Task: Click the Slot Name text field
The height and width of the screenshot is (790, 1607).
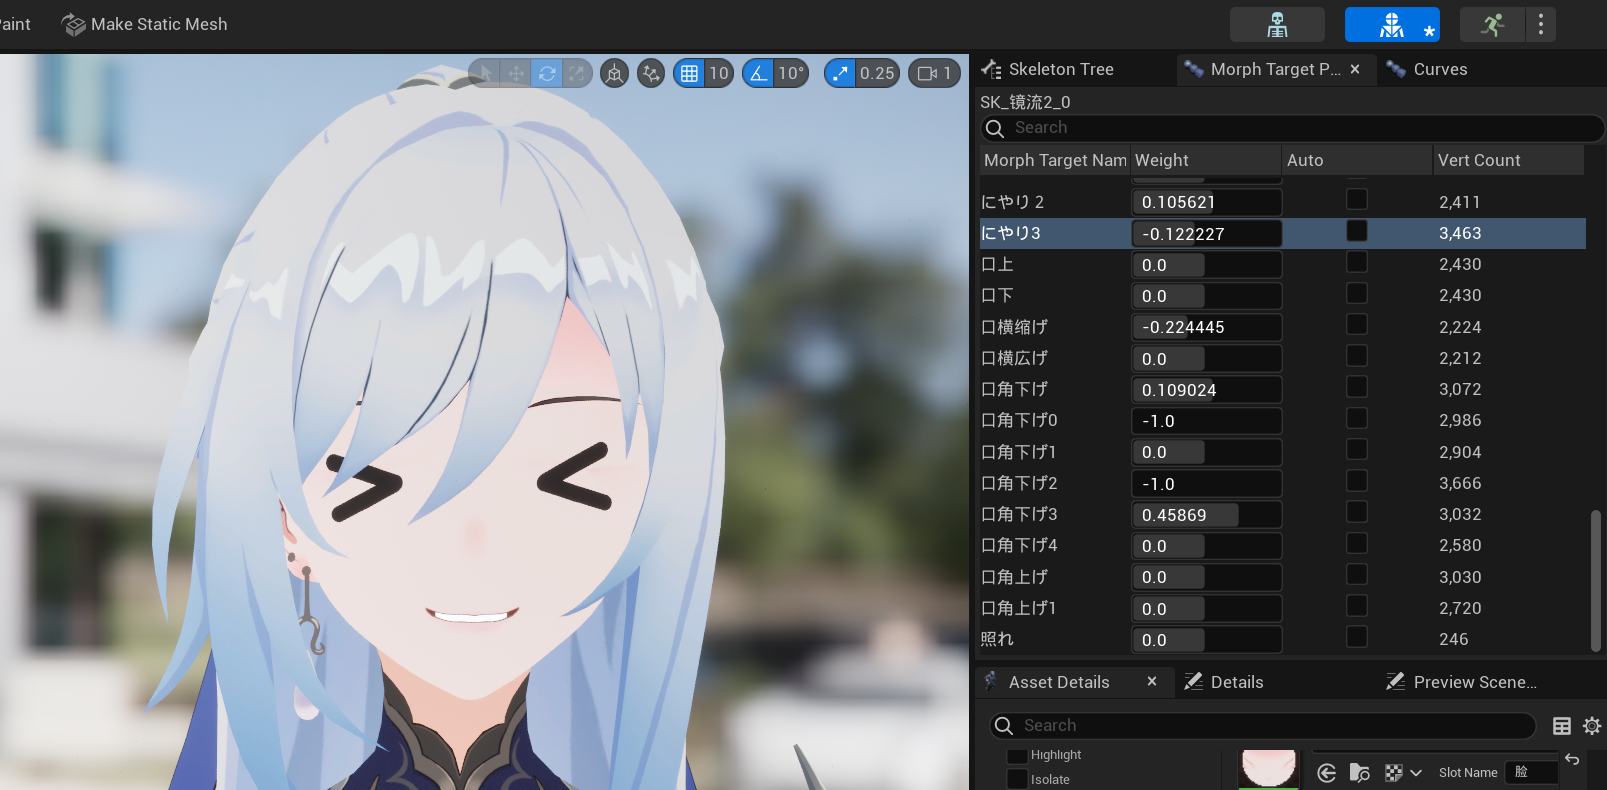Action: (1531, 772)
